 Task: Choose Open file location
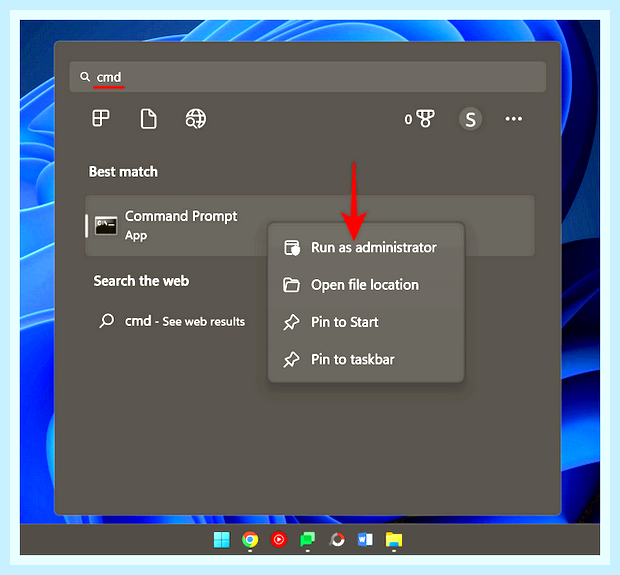pos(366,285)
